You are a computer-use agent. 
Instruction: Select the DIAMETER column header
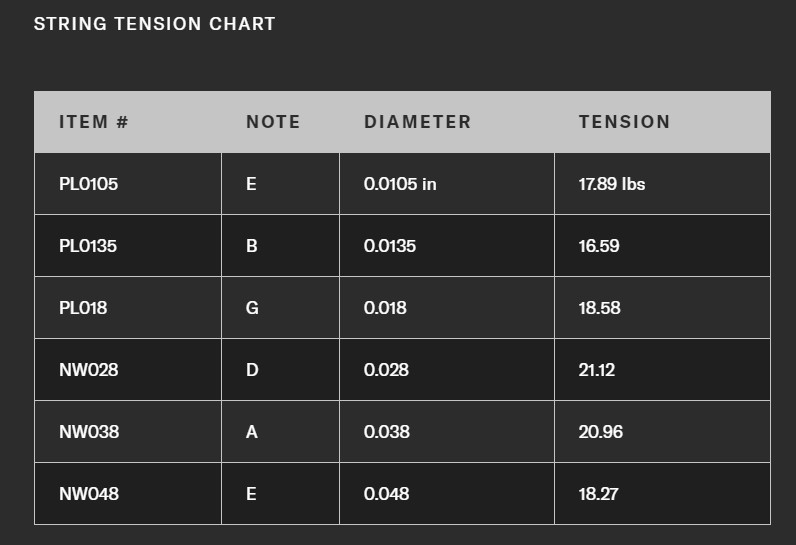[x=417, y=122]
